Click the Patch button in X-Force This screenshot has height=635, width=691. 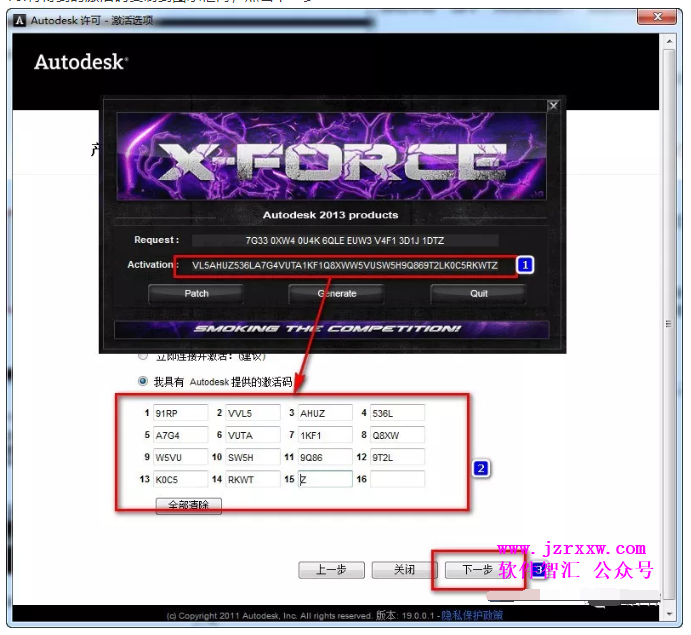pos(196,293)
